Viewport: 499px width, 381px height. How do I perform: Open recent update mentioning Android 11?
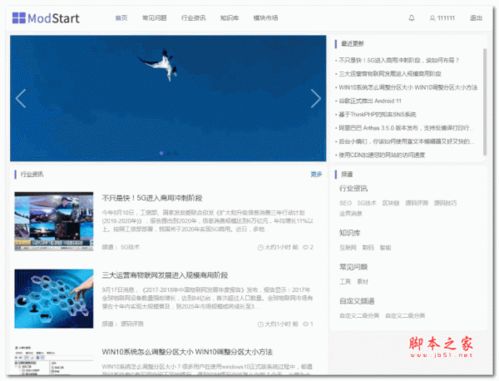point(370,101)
